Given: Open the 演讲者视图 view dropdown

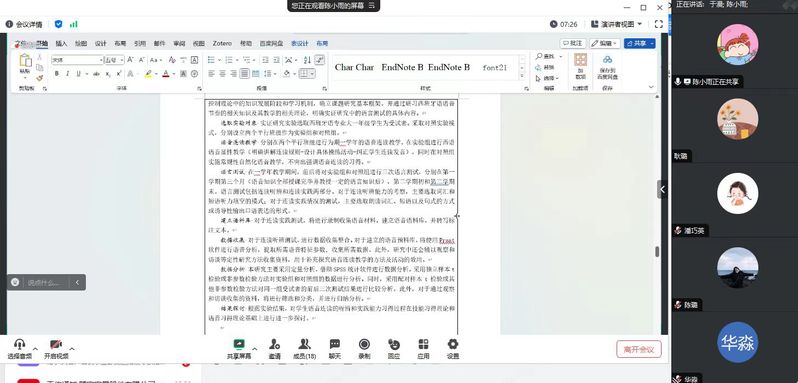Looking at the screenshot, I should click(616, 24).
